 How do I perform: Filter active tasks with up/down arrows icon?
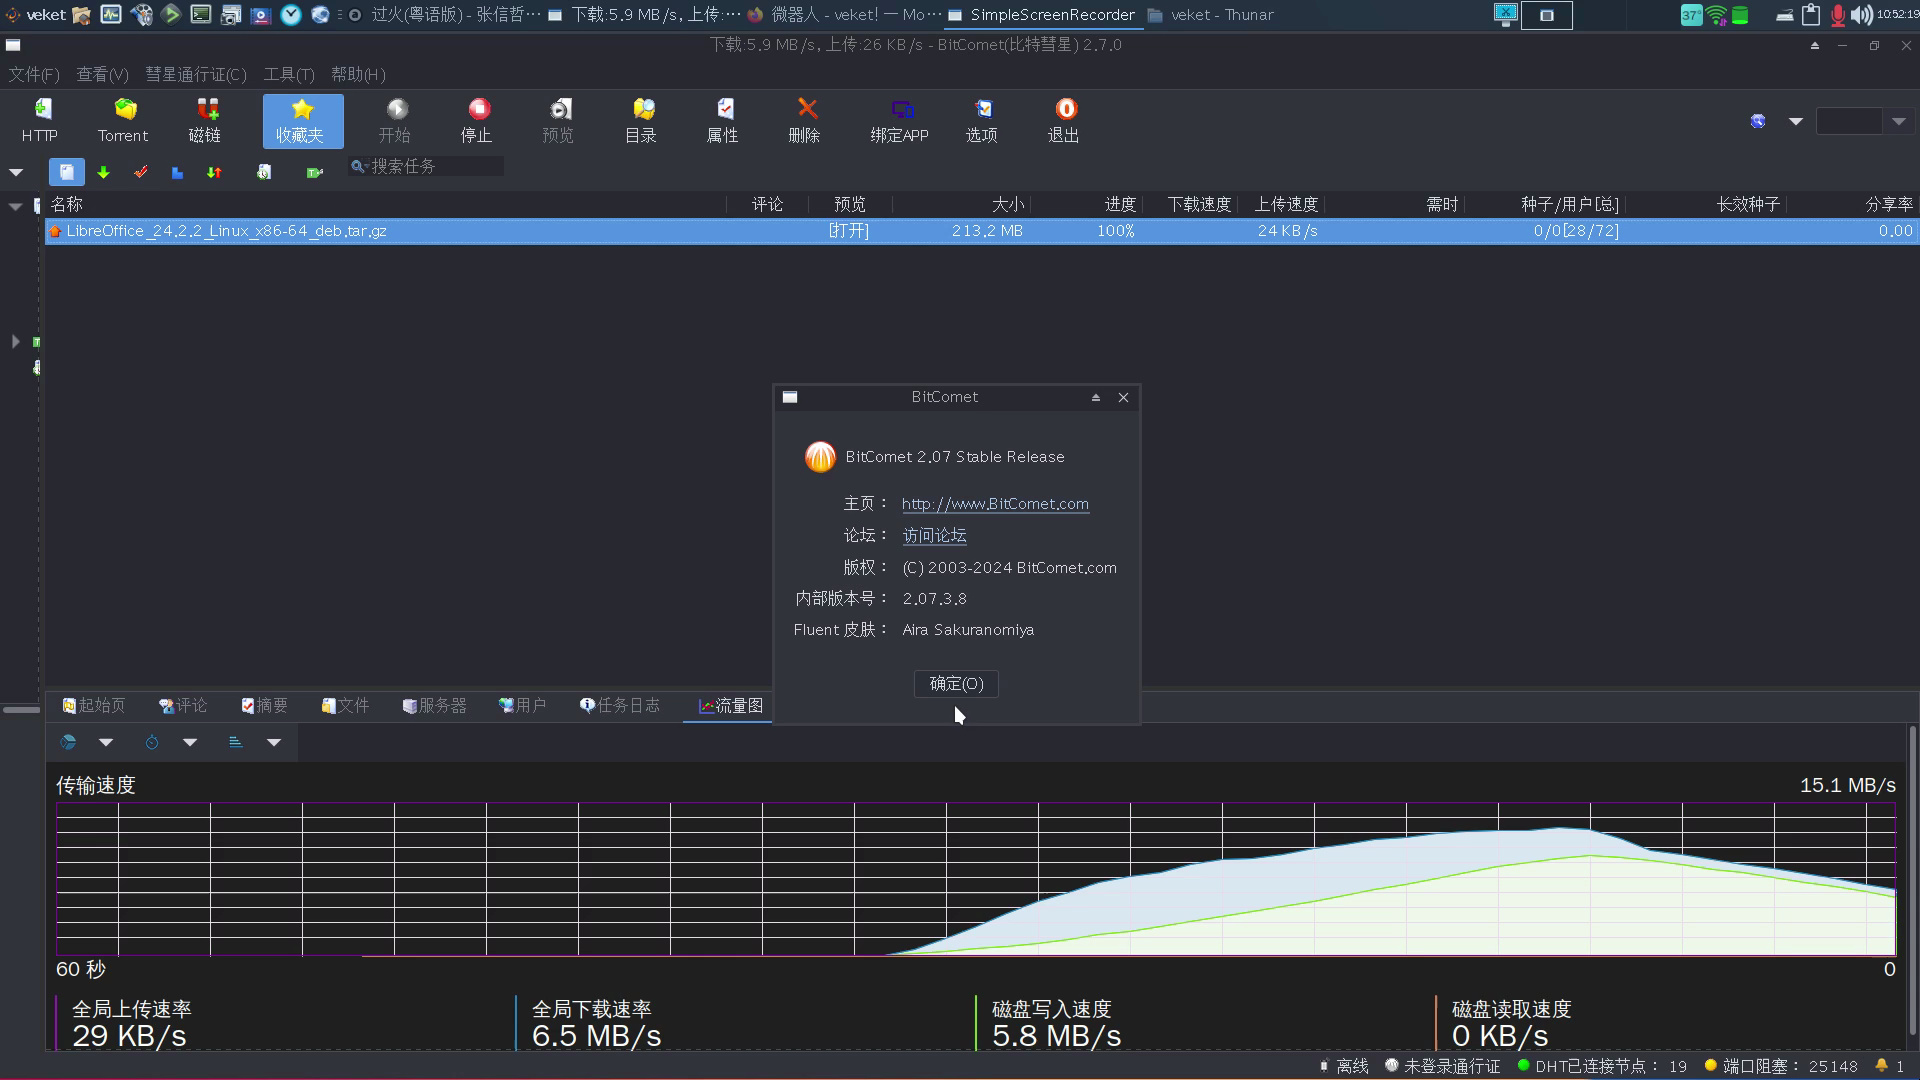click(x=214, y=172)
